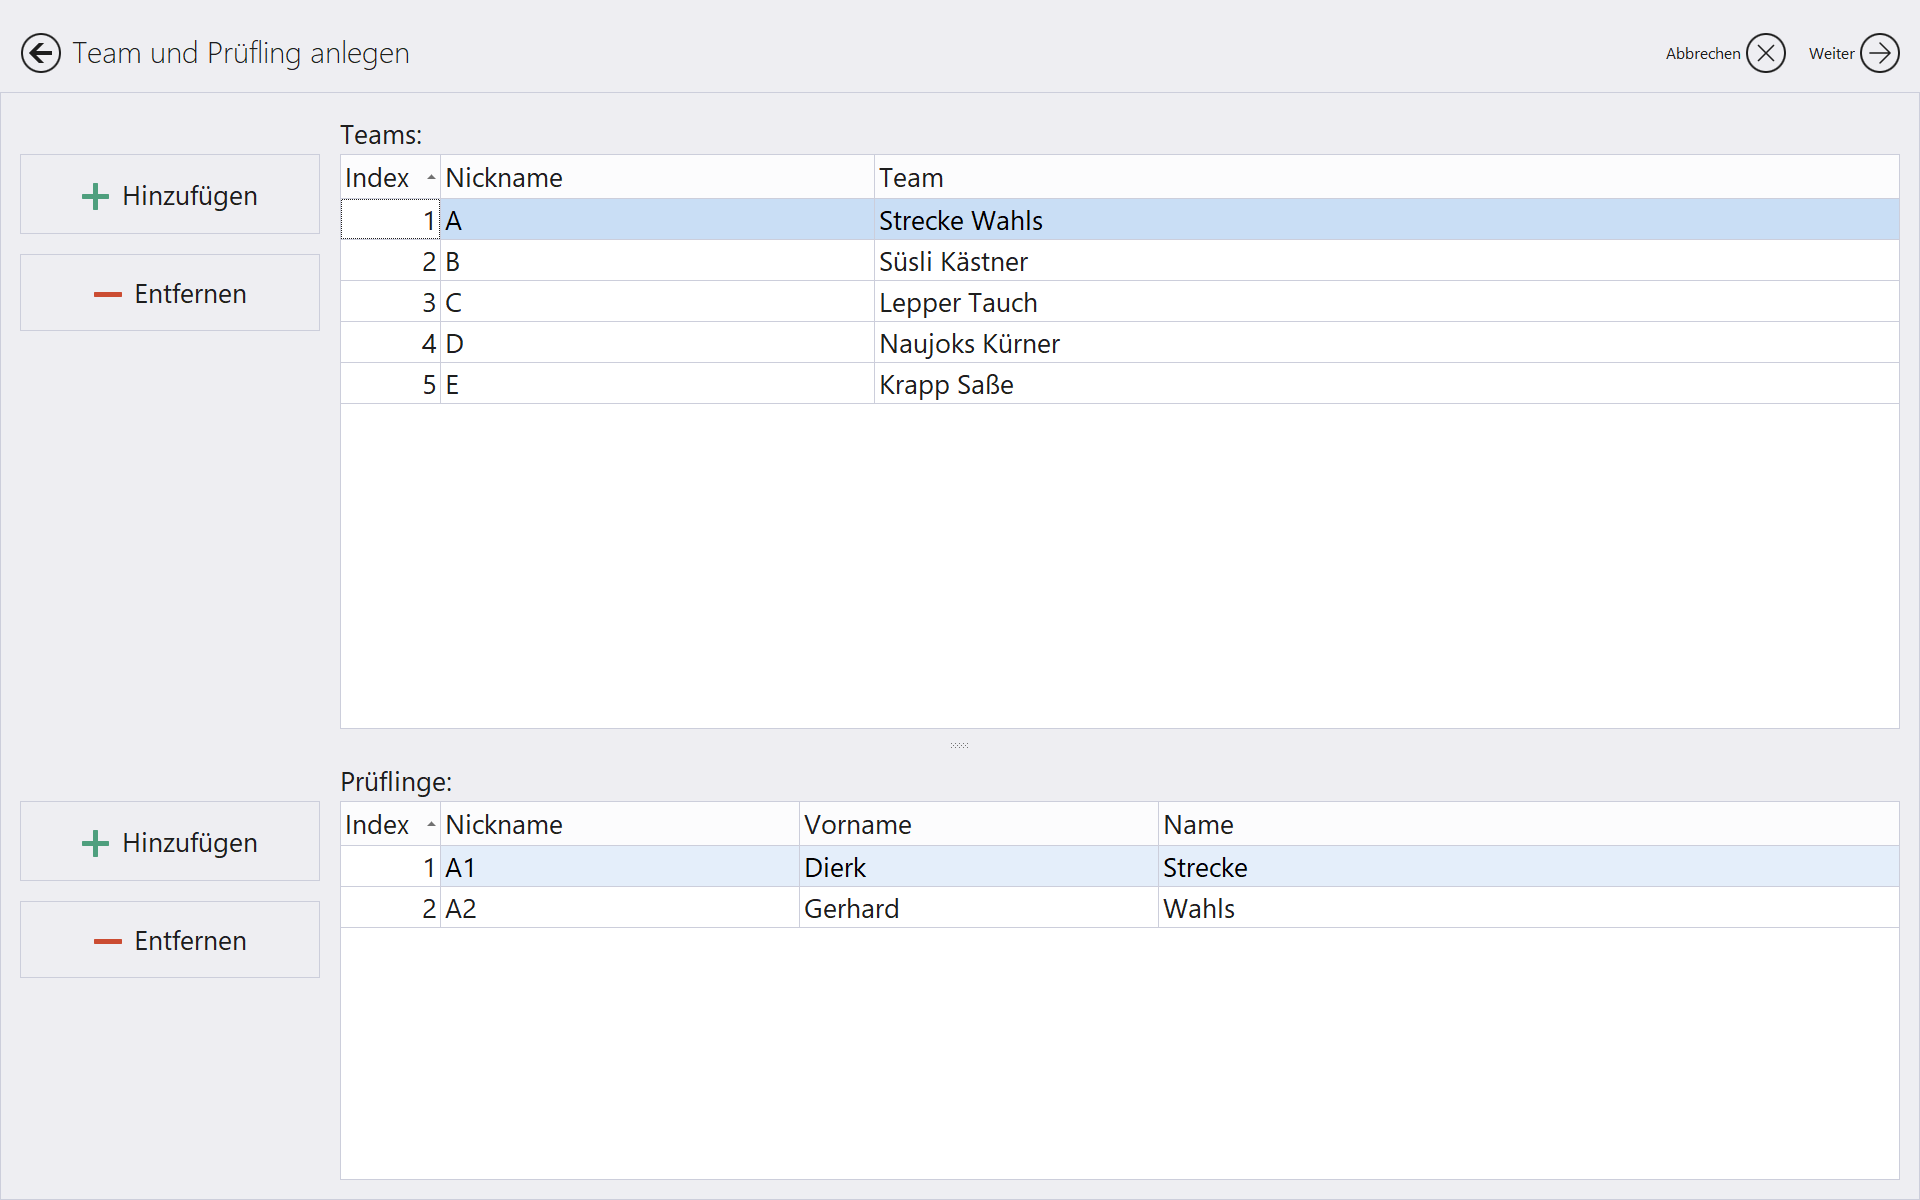This screenshot has width=1920, height=1200.
Task: Select team Naujoks Kürner
Action: coord(968,344)
